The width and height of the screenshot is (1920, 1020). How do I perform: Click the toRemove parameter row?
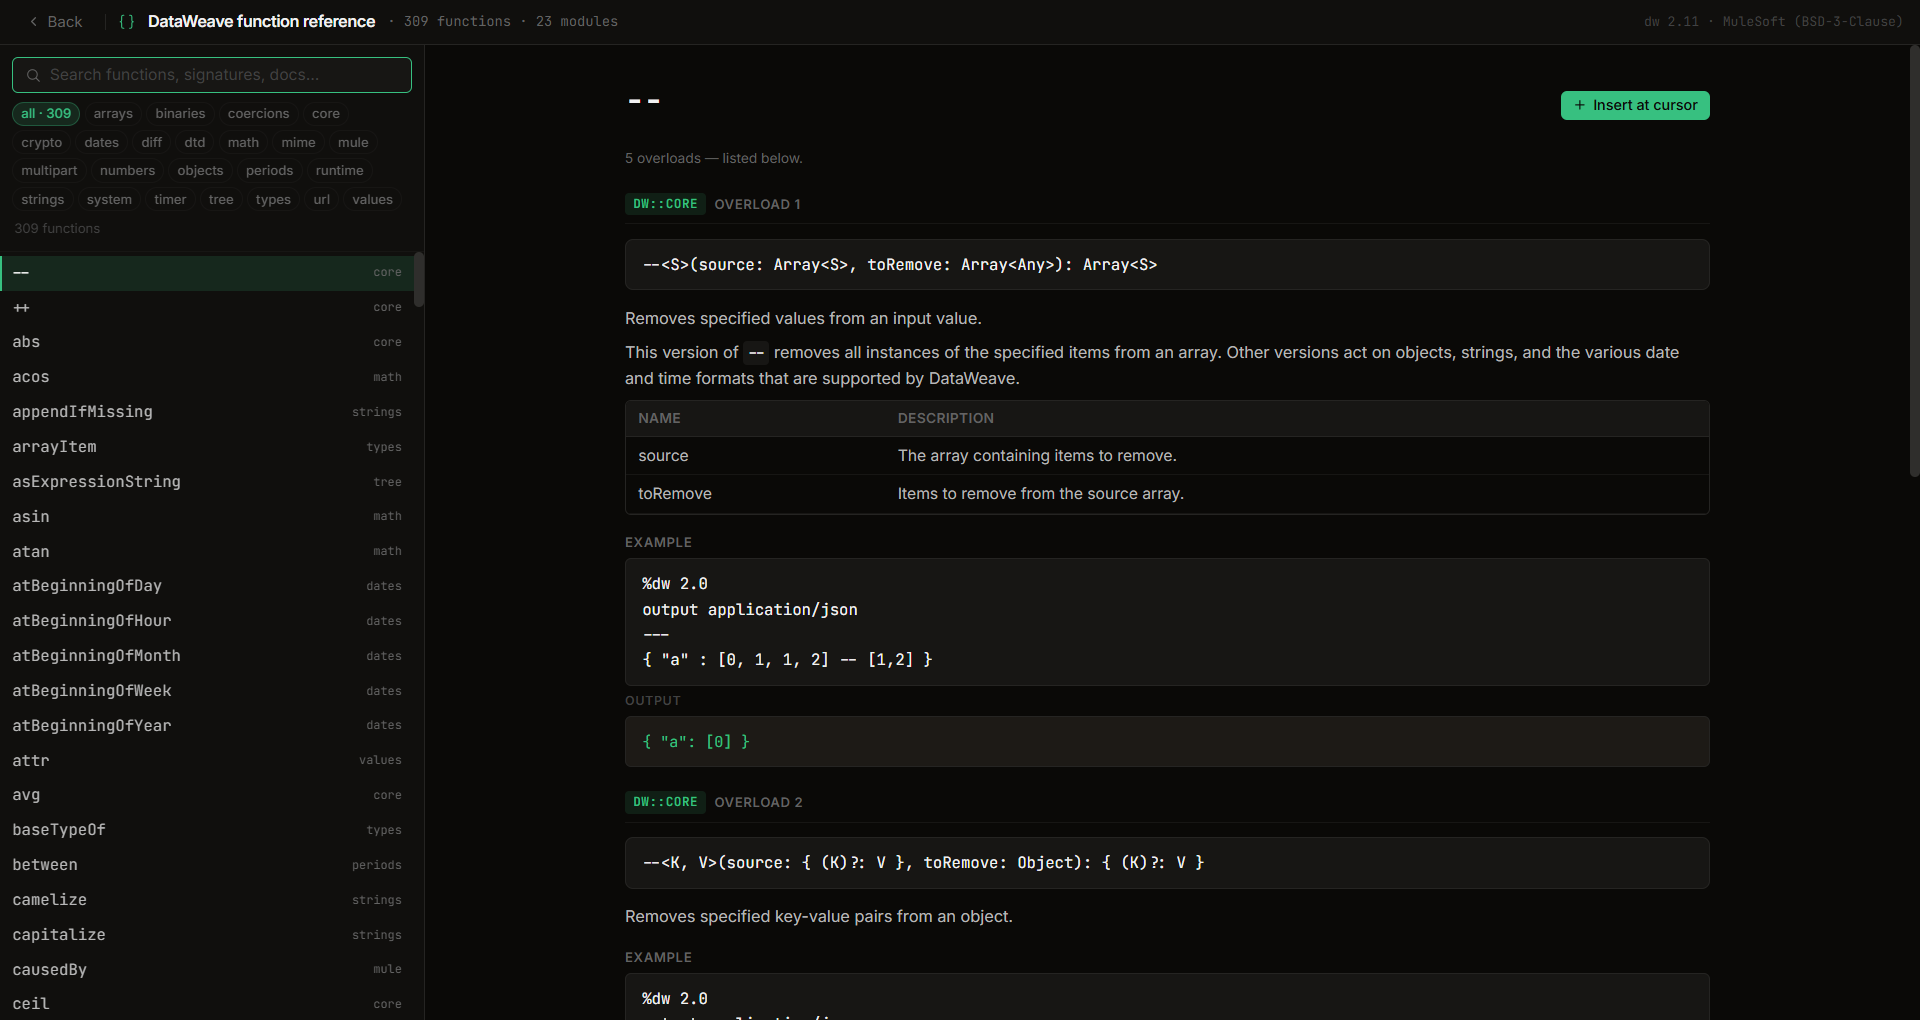click(x=1167, y=494)
